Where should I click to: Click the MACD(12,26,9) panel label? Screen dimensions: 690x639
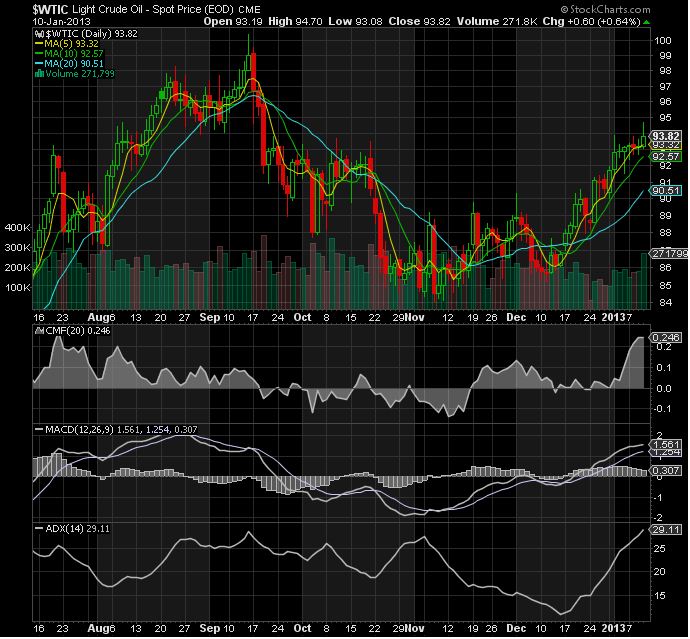(121, 430)
